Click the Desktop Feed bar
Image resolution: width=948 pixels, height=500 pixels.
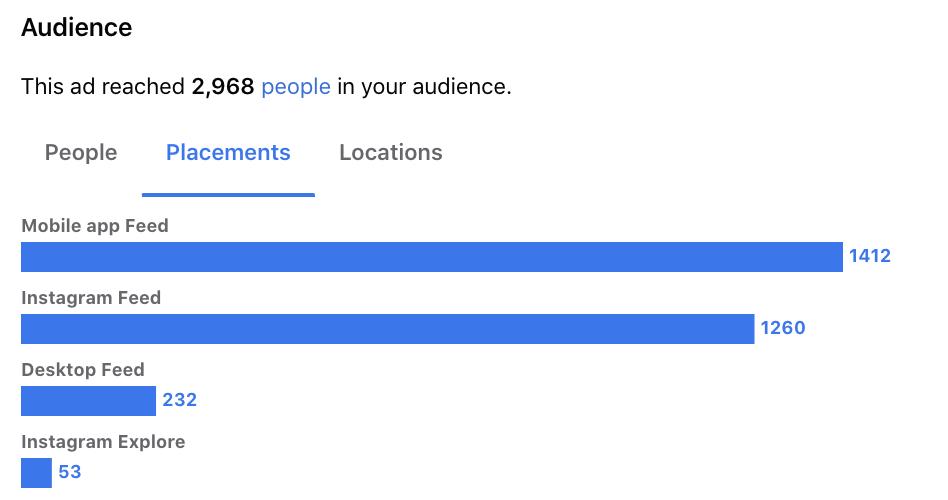[x=88, y=401]
